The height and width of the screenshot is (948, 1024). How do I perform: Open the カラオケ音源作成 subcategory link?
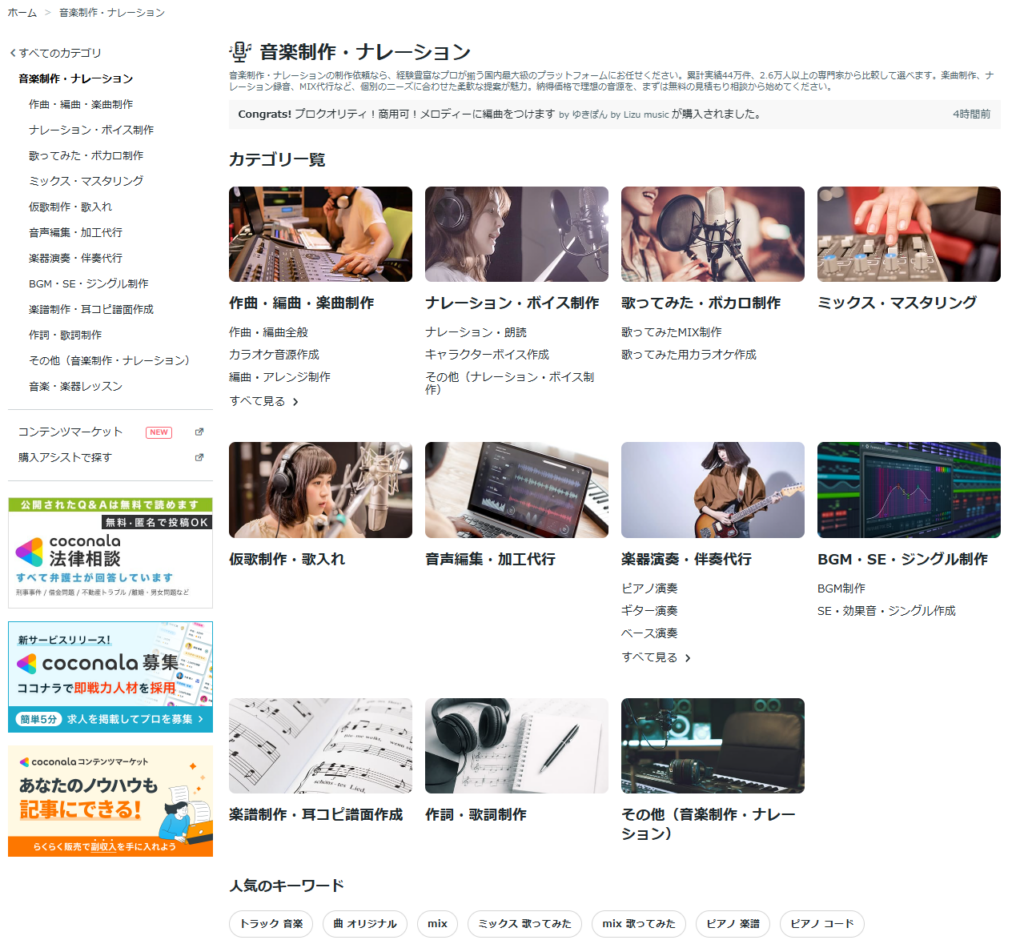(274, 354)
